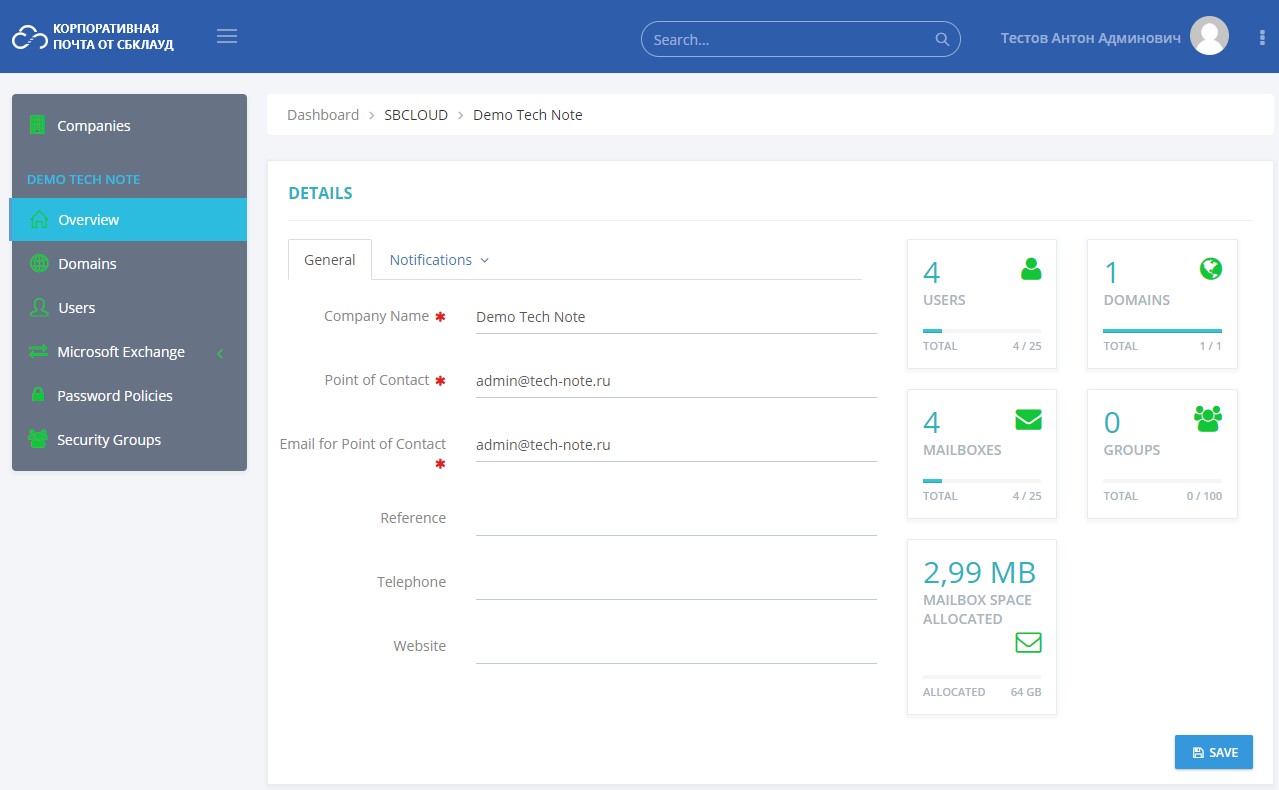The height and width of the screenshot is (790, 1279).
Task: Click the MAILBOXES card label
Action: (x=962, y=450)
